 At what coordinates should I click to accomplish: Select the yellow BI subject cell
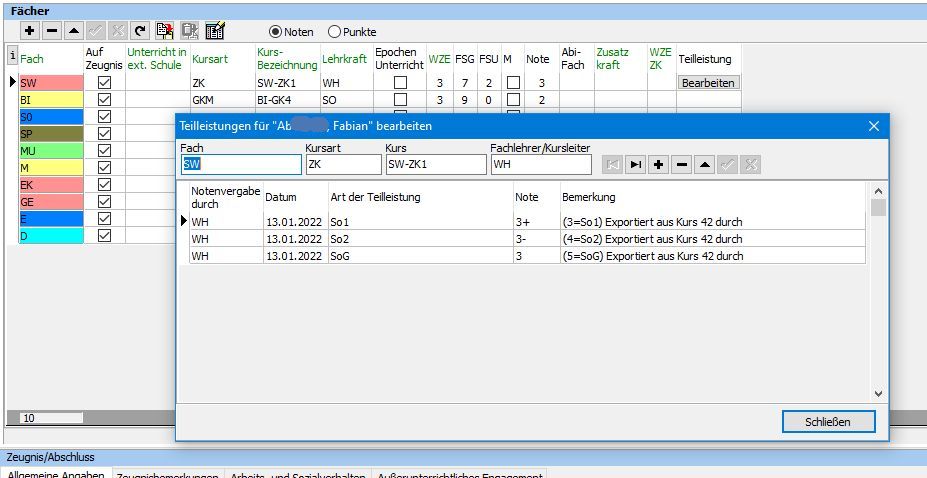tap(51, 100)
